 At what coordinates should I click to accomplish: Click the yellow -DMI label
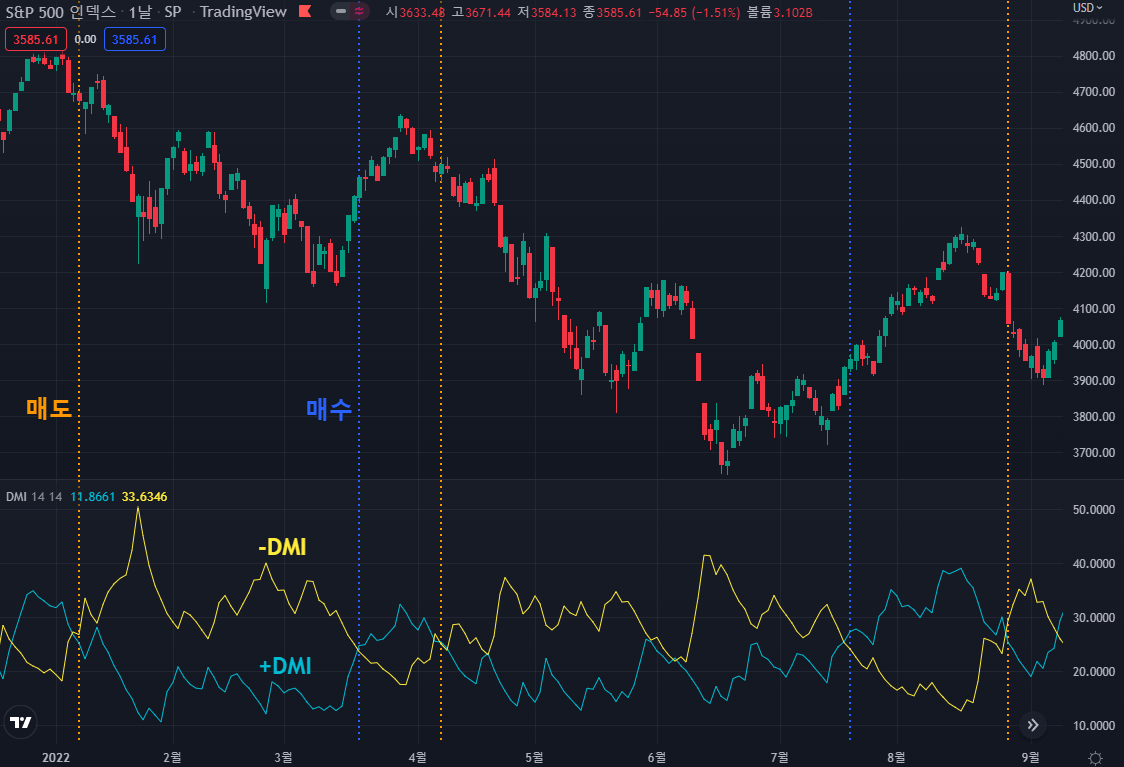pos(282,547)
